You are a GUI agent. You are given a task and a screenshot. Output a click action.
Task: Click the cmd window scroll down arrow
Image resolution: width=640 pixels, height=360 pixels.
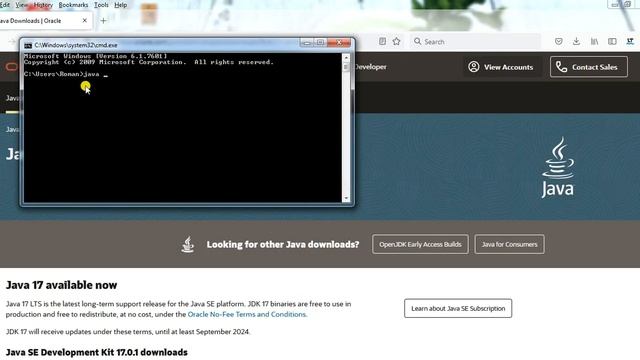point(346,198)
